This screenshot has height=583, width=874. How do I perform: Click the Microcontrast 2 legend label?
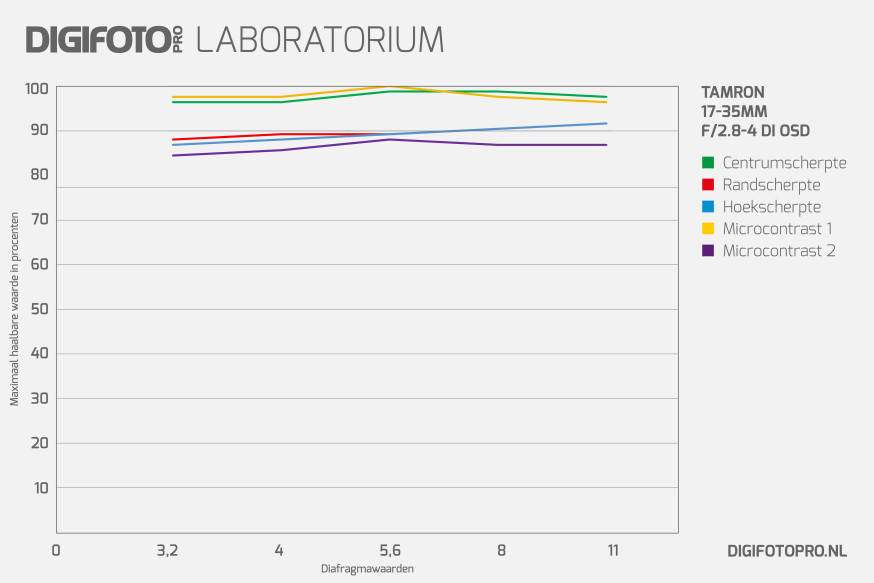pos(779,251)
